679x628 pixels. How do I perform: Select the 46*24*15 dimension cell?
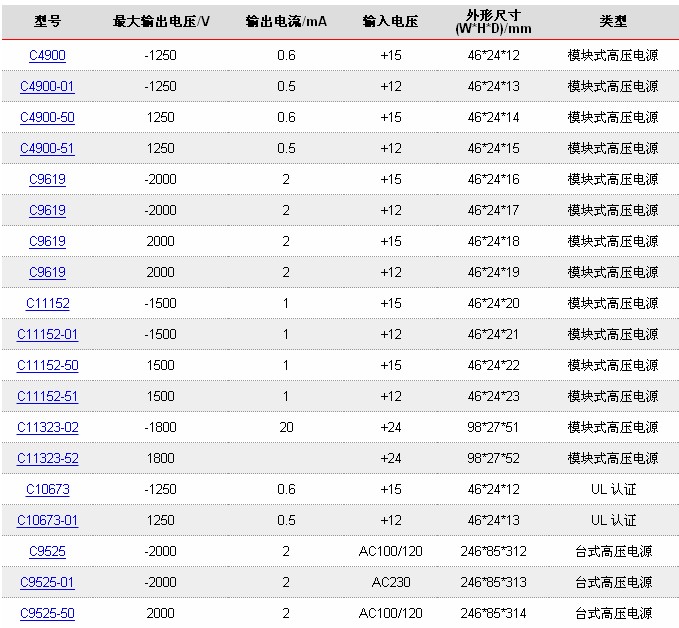493,149
